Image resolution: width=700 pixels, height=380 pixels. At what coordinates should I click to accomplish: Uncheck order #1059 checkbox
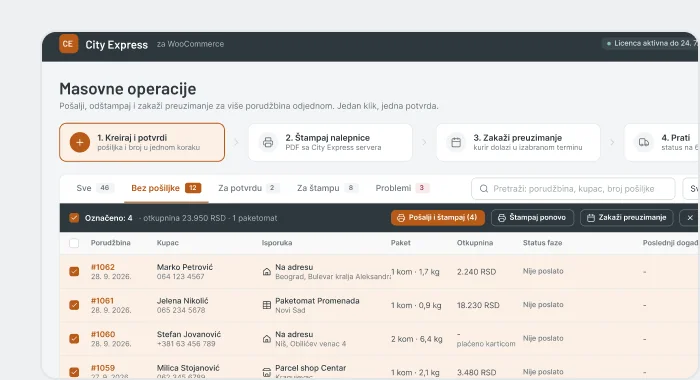(74, 372)
